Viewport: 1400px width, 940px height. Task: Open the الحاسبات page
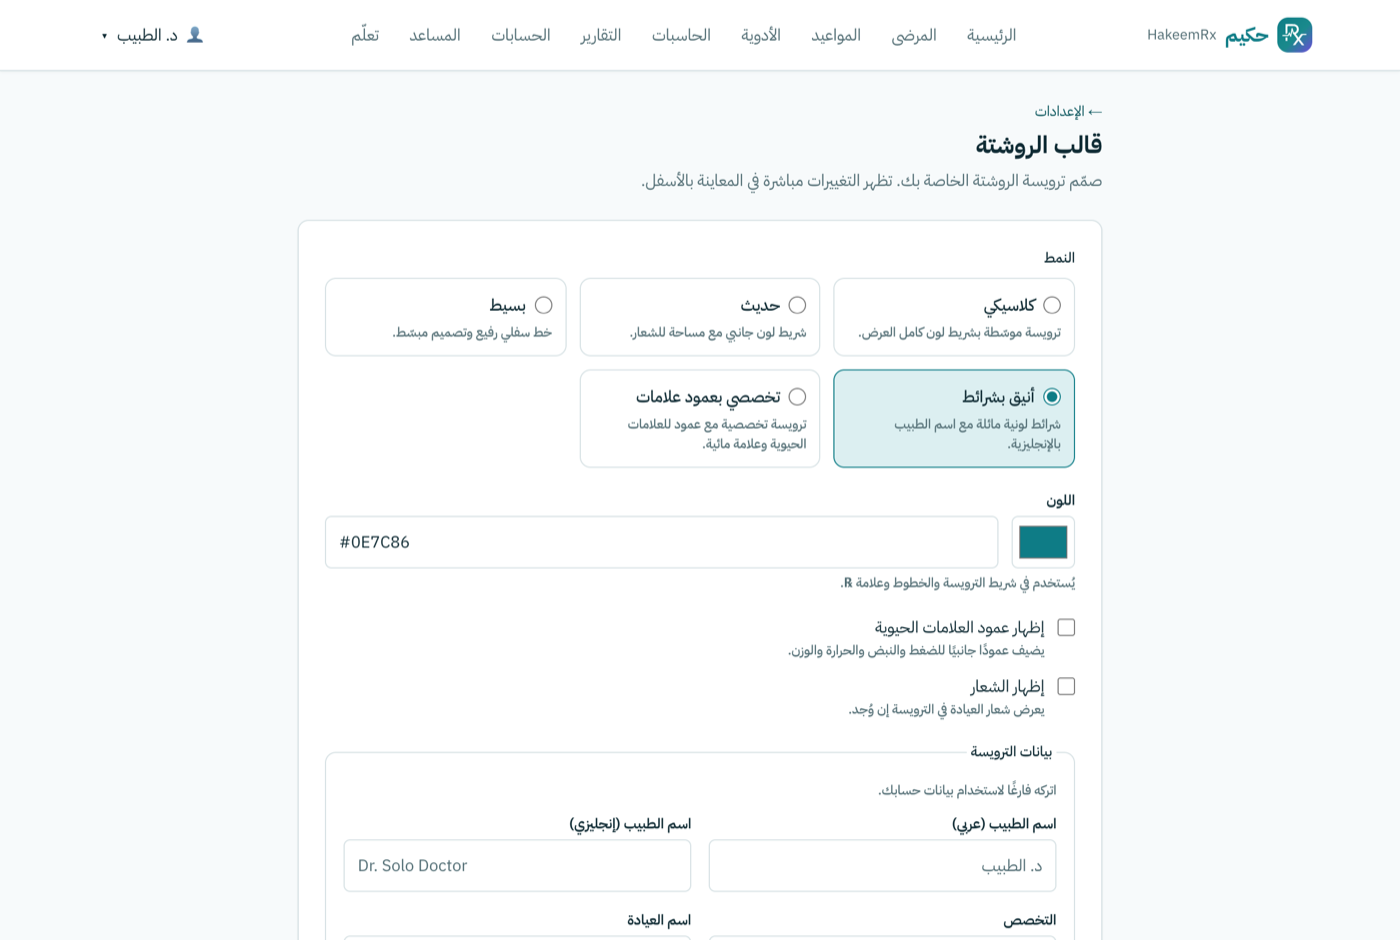[x=681, y=35]
